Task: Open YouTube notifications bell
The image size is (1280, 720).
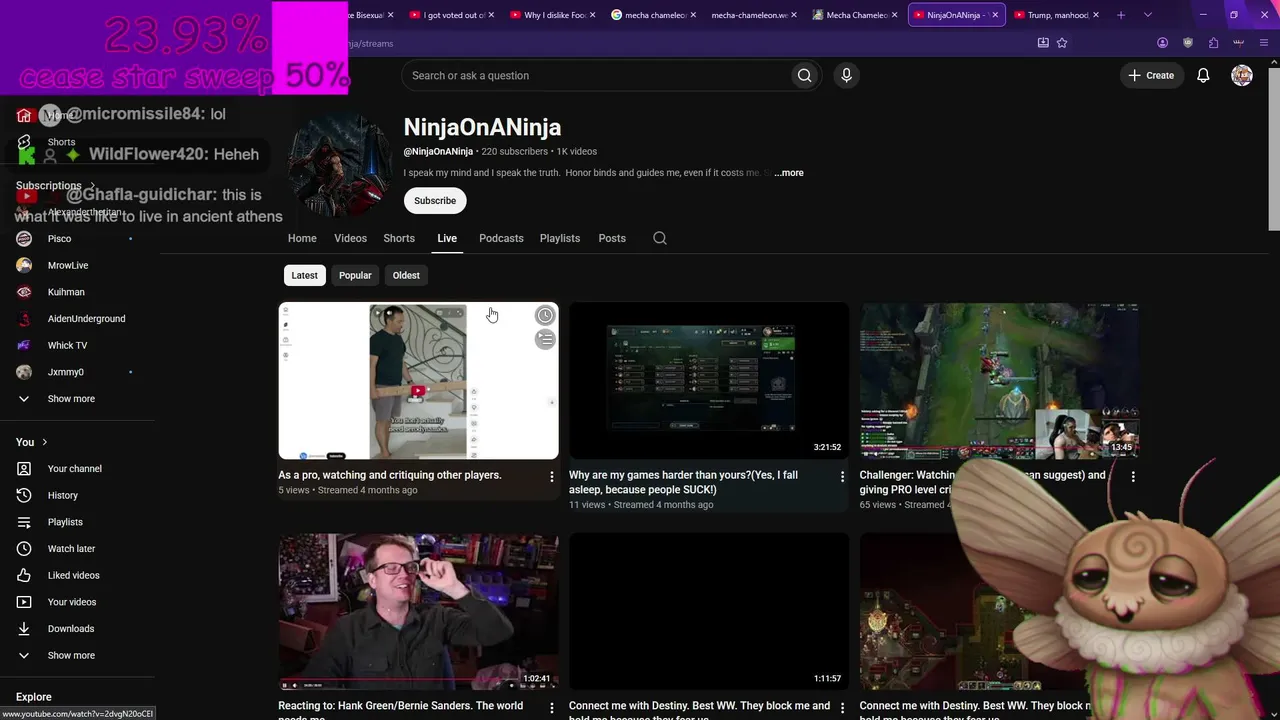Action: (x=1203, y=76)
